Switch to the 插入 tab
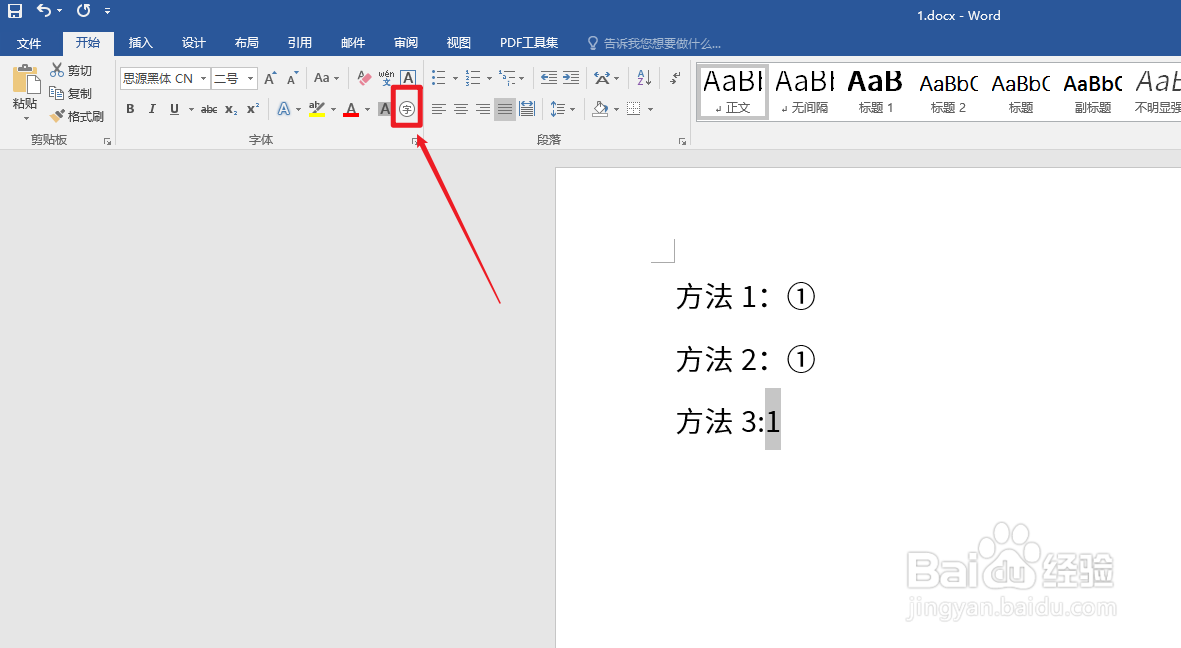The image size is (1181, 648). (x=141, y=43)
